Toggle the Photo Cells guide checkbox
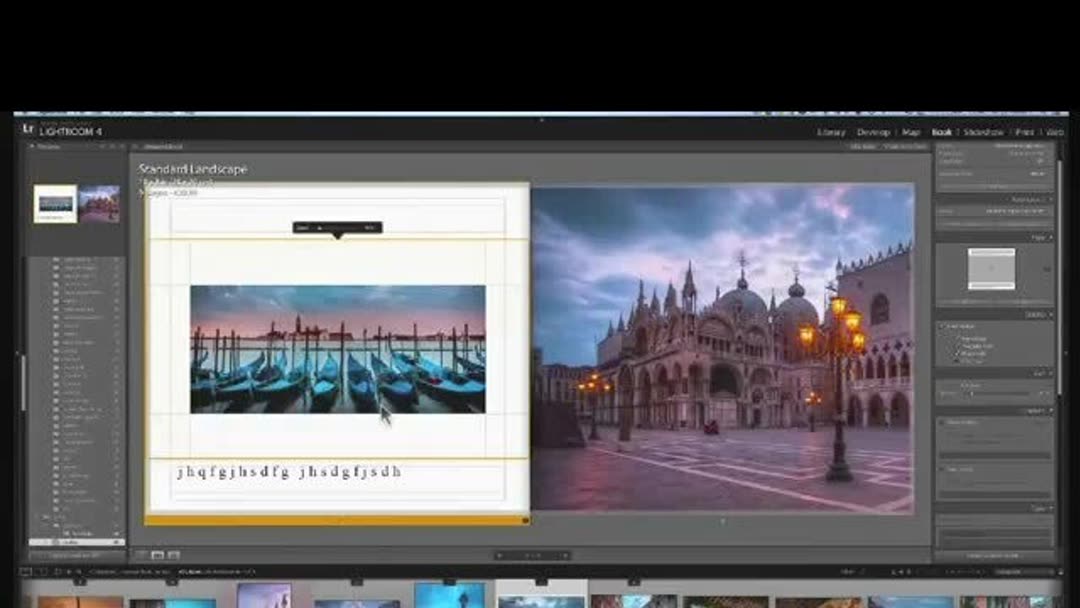This screenshot has width=1080, height=608. (x=956, y=354)
